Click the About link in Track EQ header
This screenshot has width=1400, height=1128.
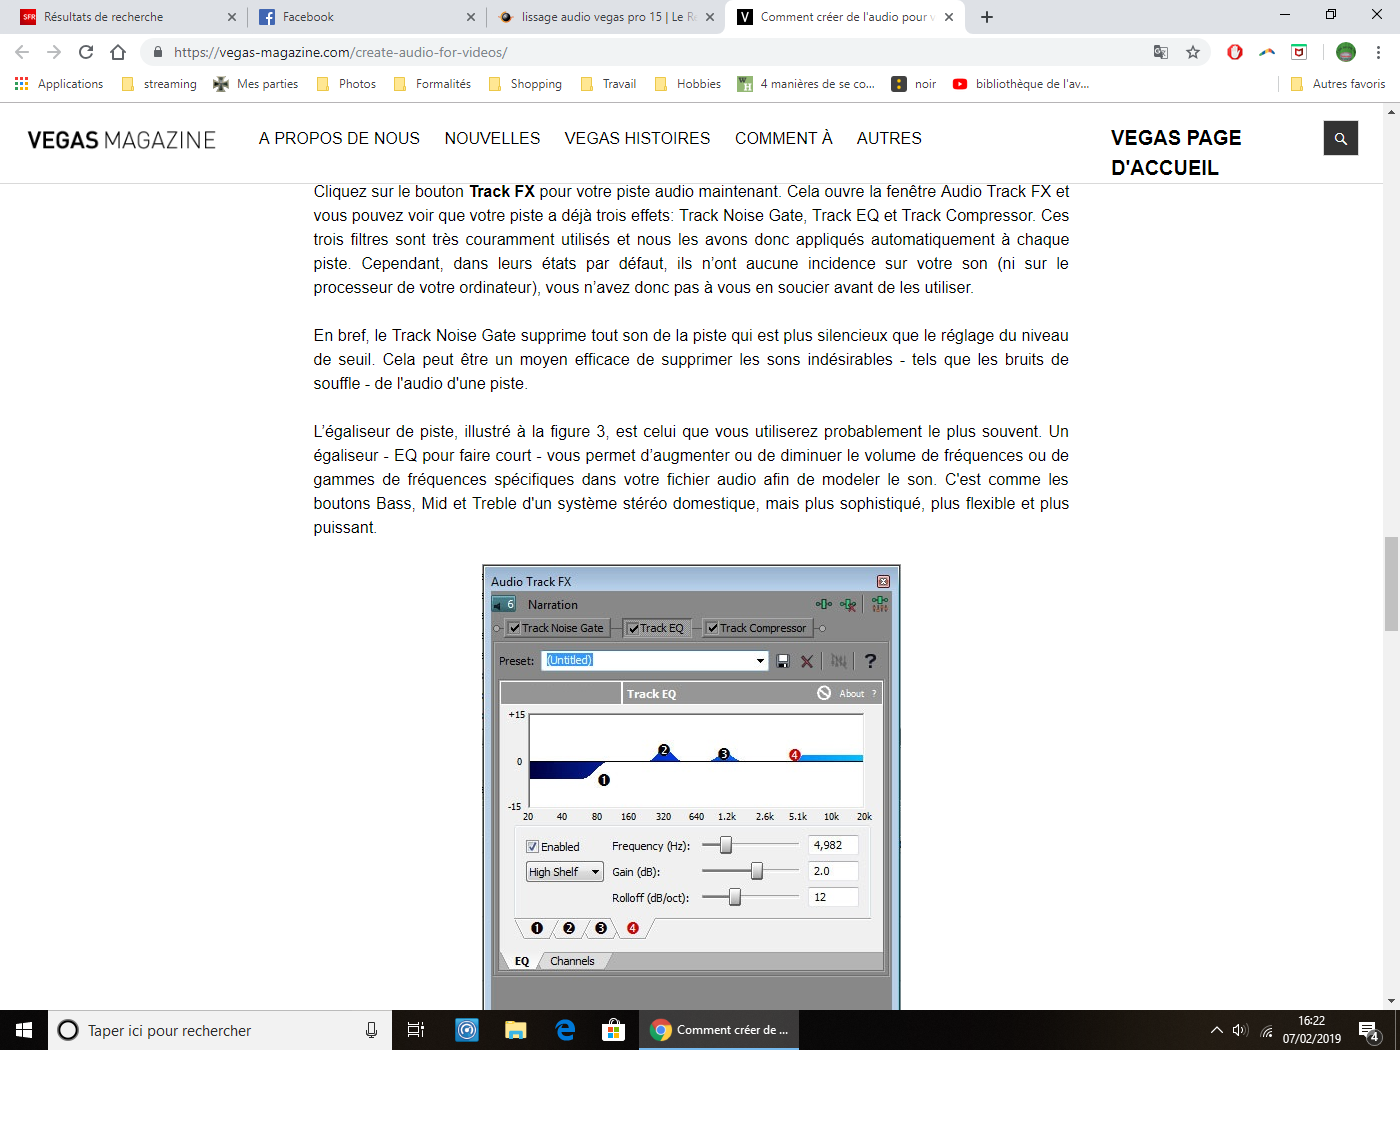coord(851,693)
